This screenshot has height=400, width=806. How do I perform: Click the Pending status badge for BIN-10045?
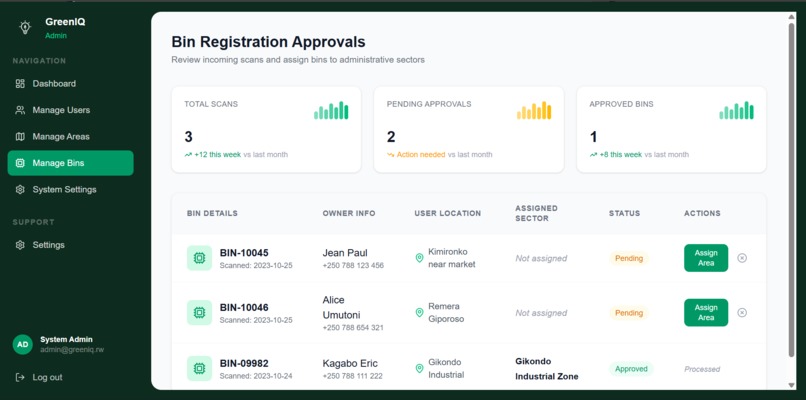tap(629, 258)
